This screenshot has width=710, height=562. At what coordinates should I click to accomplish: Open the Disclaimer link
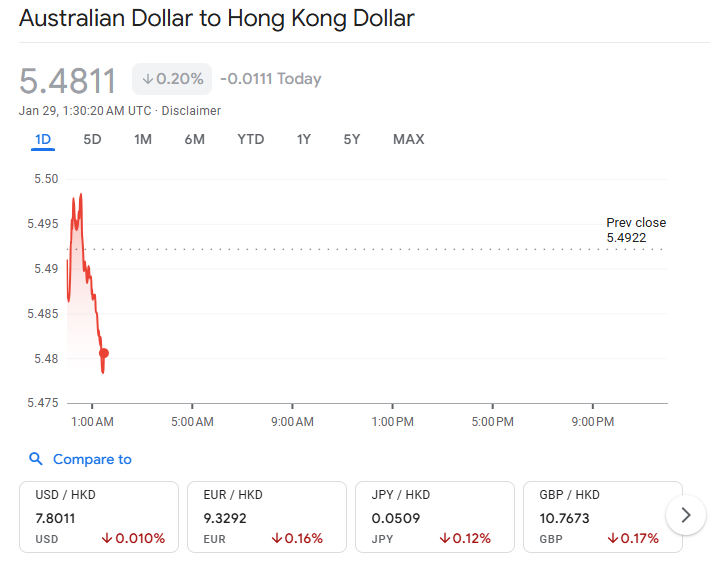[x=191, y=111]
